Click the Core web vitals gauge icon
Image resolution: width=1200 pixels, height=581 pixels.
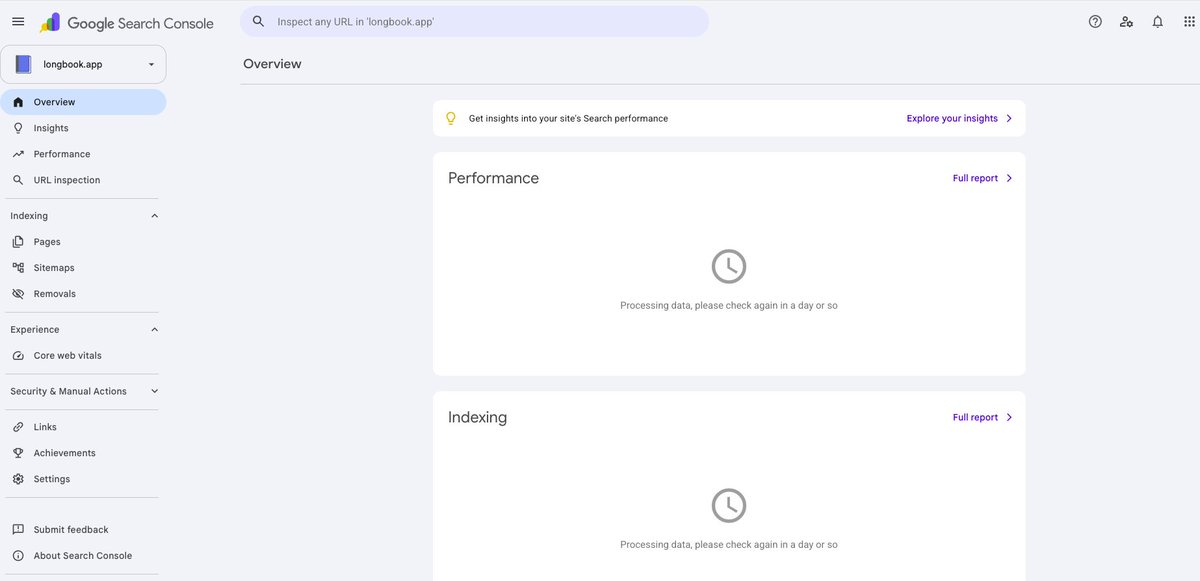pyautogui.click(x=18, y=356)
